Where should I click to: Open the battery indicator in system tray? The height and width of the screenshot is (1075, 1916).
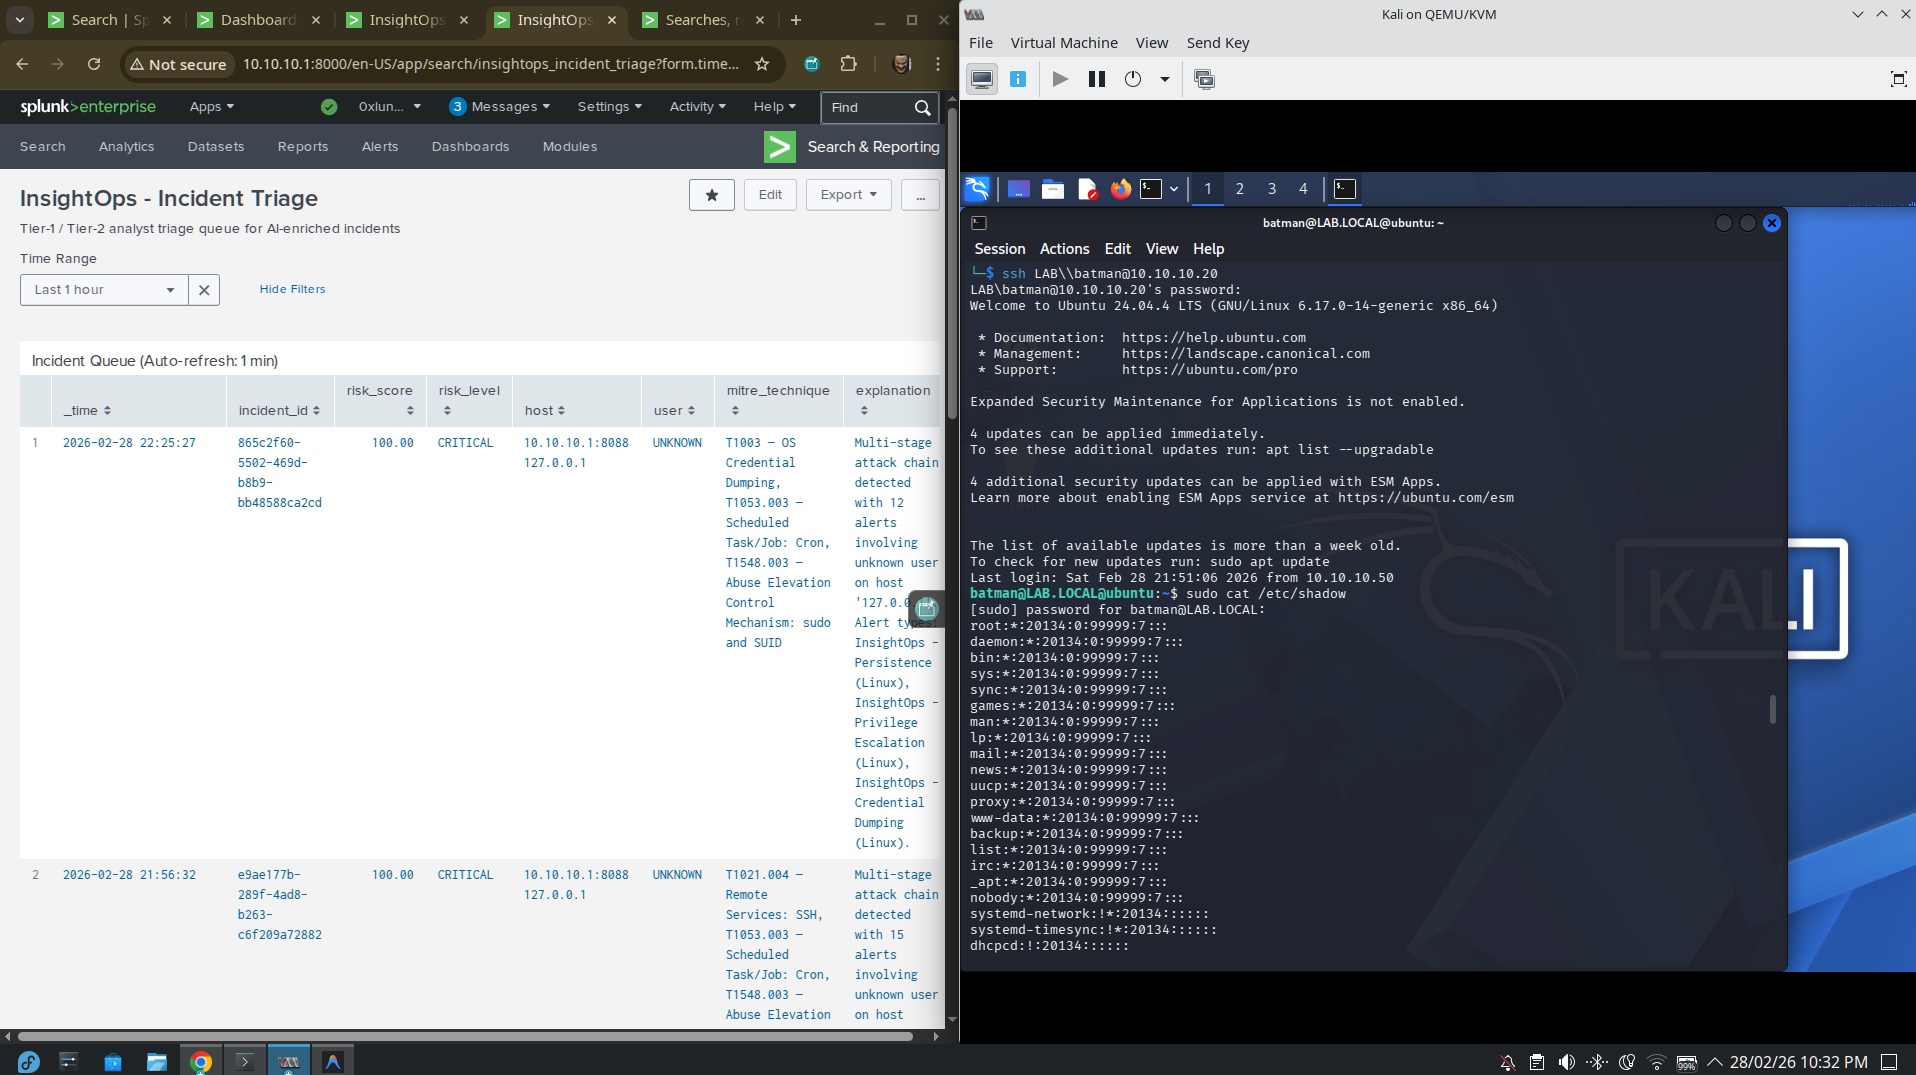(x=1687, y=1062)
